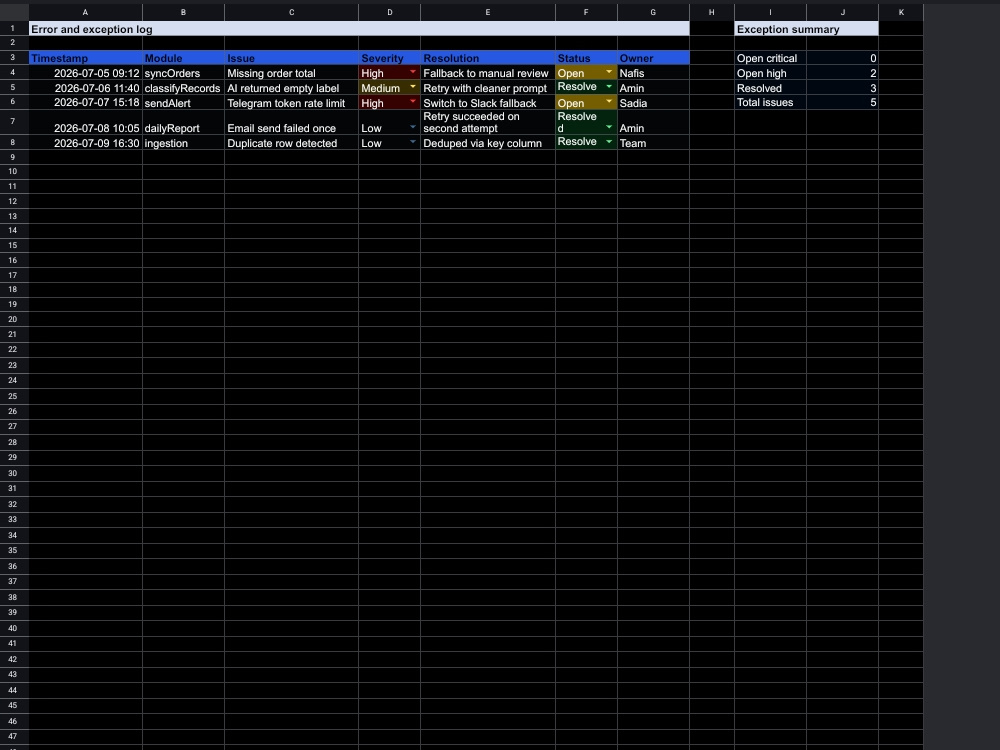Select the Open critical count value 0
1000x750 pixels.
(x=842, y=57)
